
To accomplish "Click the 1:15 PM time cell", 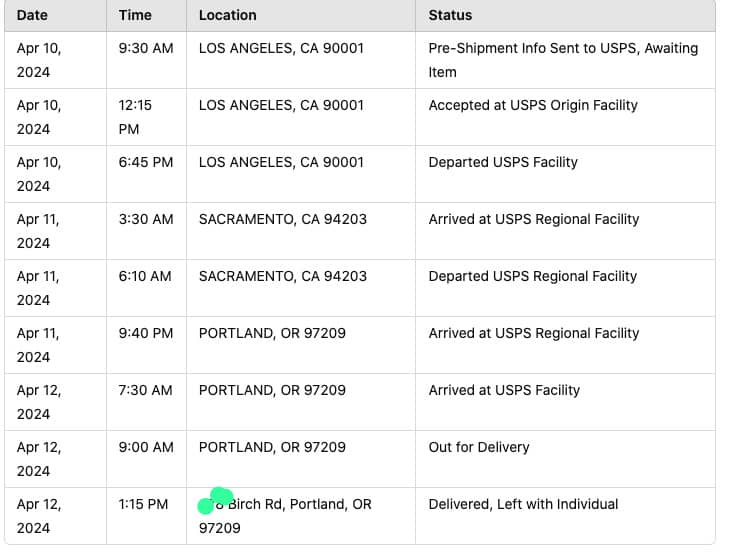I will coord(143,504).
